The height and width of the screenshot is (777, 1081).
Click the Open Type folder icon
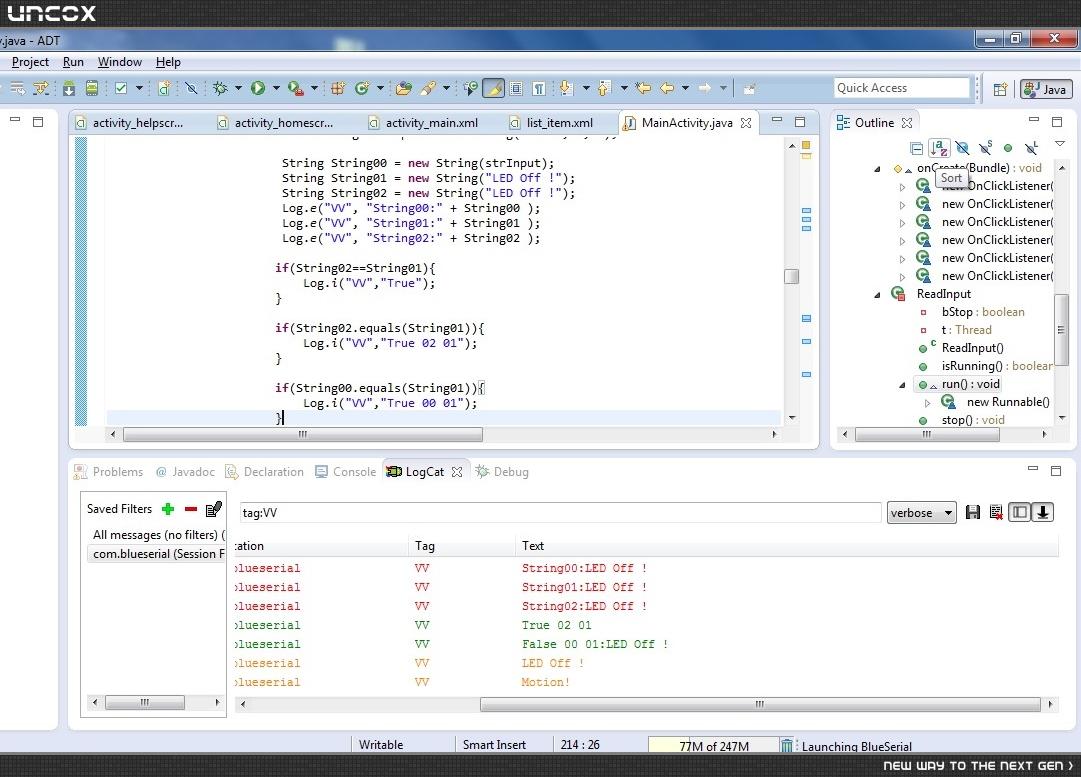[x=404, y=88]
